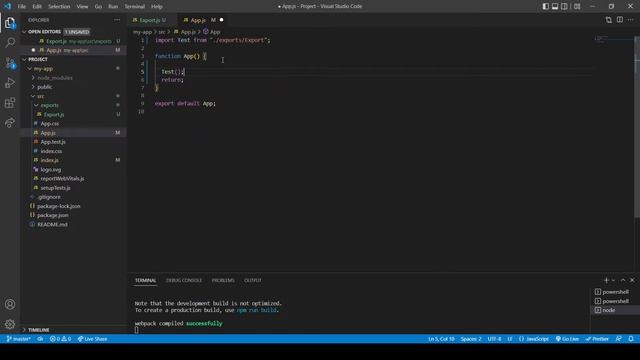Open the Terminal menu
The image size is (640, 360).
tap(135, 7)
